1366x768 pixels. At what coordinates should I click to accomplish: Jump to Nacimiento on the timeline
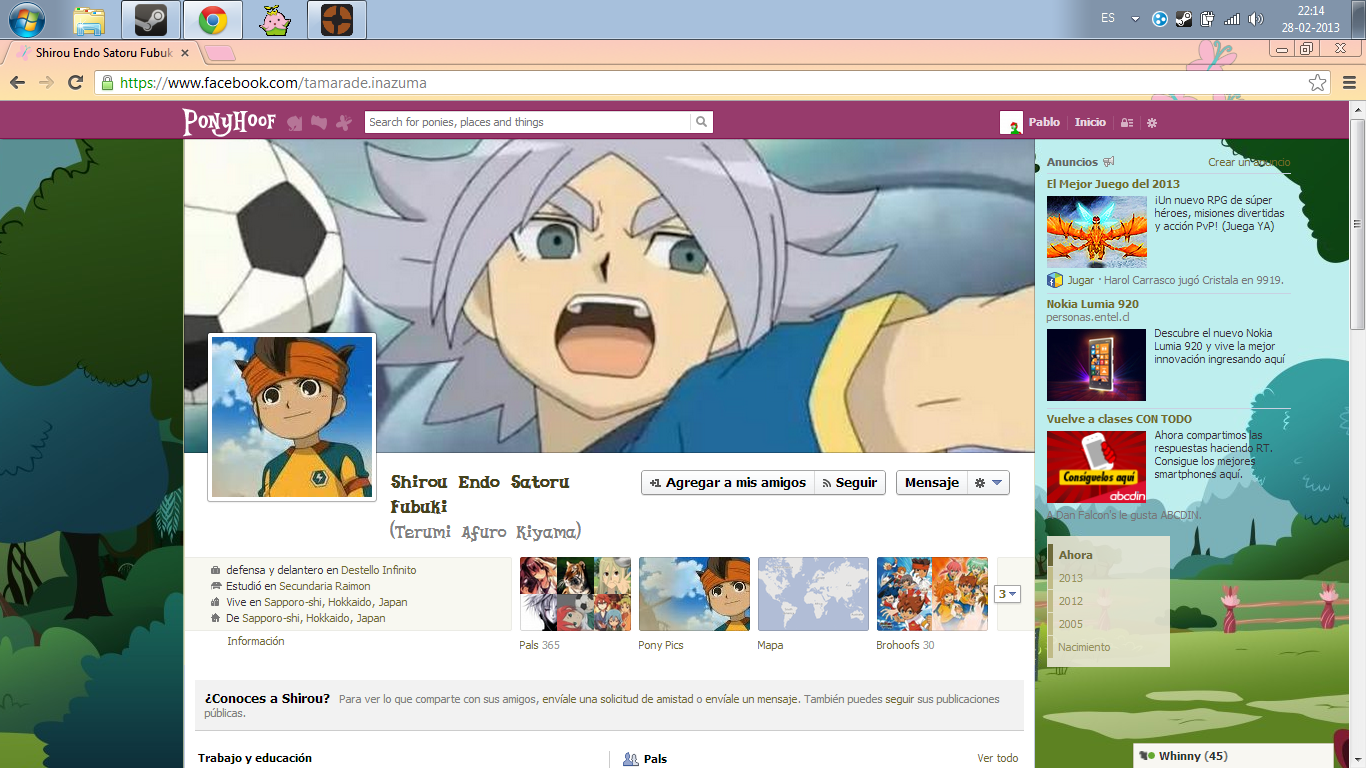1084,647
